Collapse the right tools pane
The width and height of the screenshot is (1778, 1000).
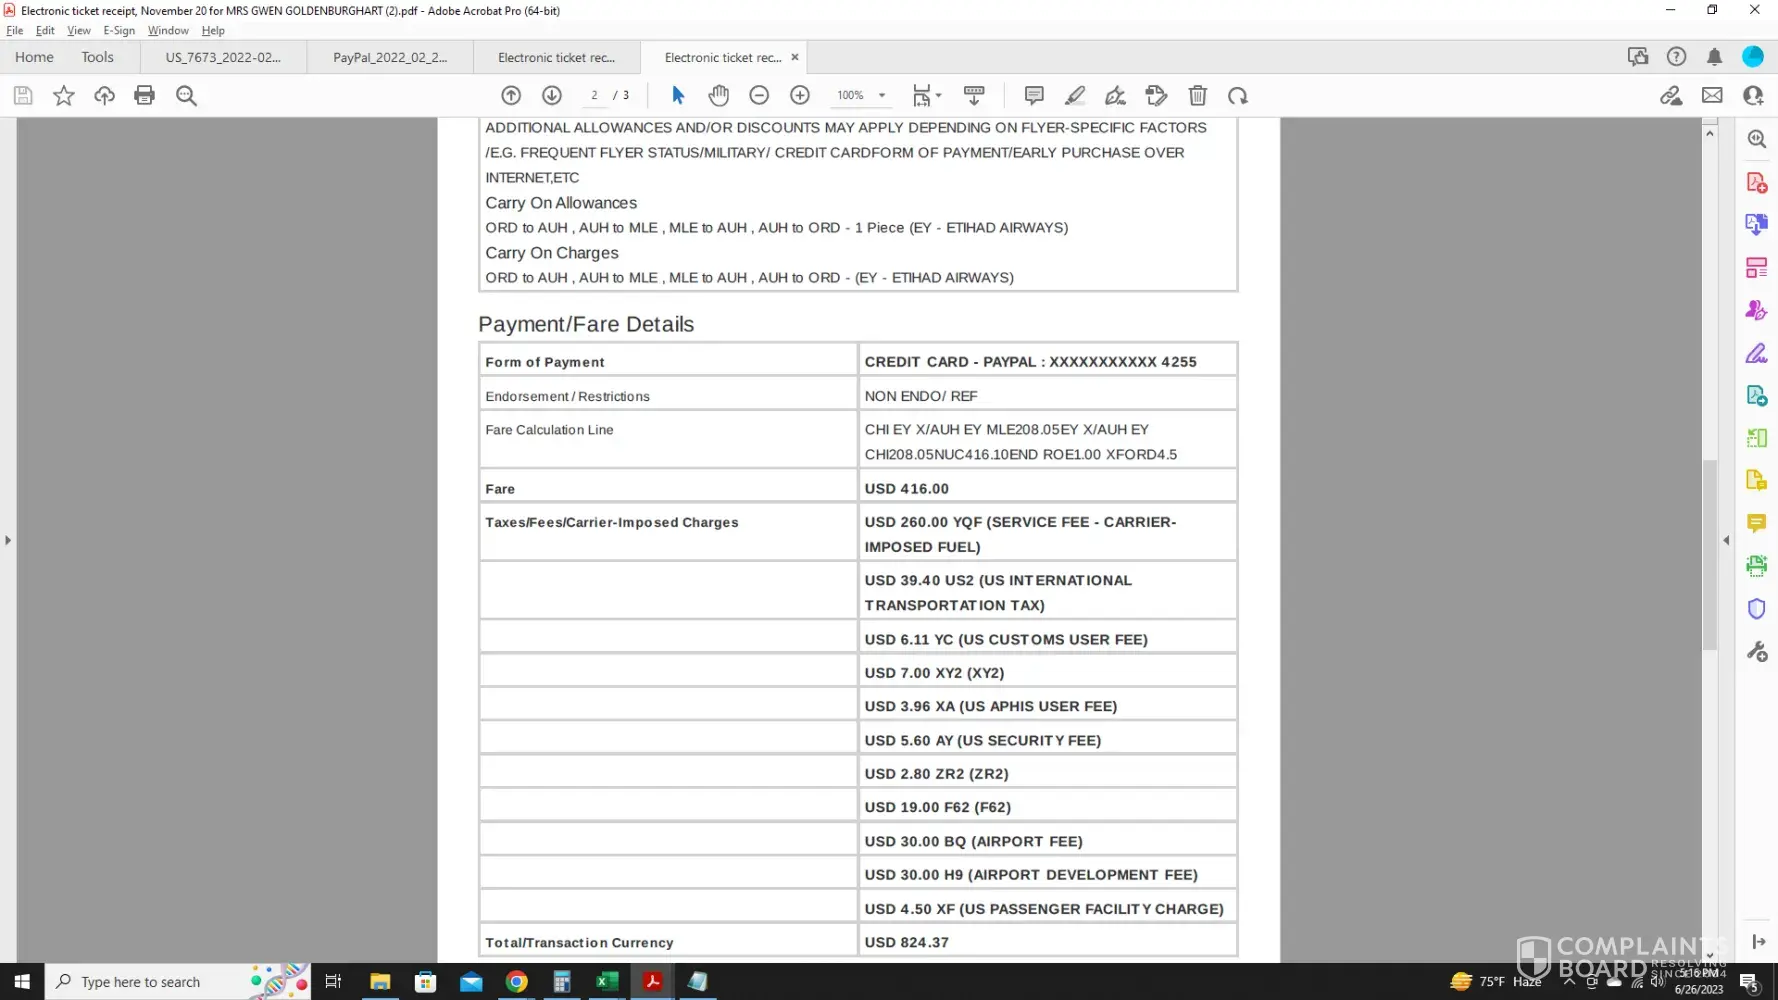(1726, 540)
